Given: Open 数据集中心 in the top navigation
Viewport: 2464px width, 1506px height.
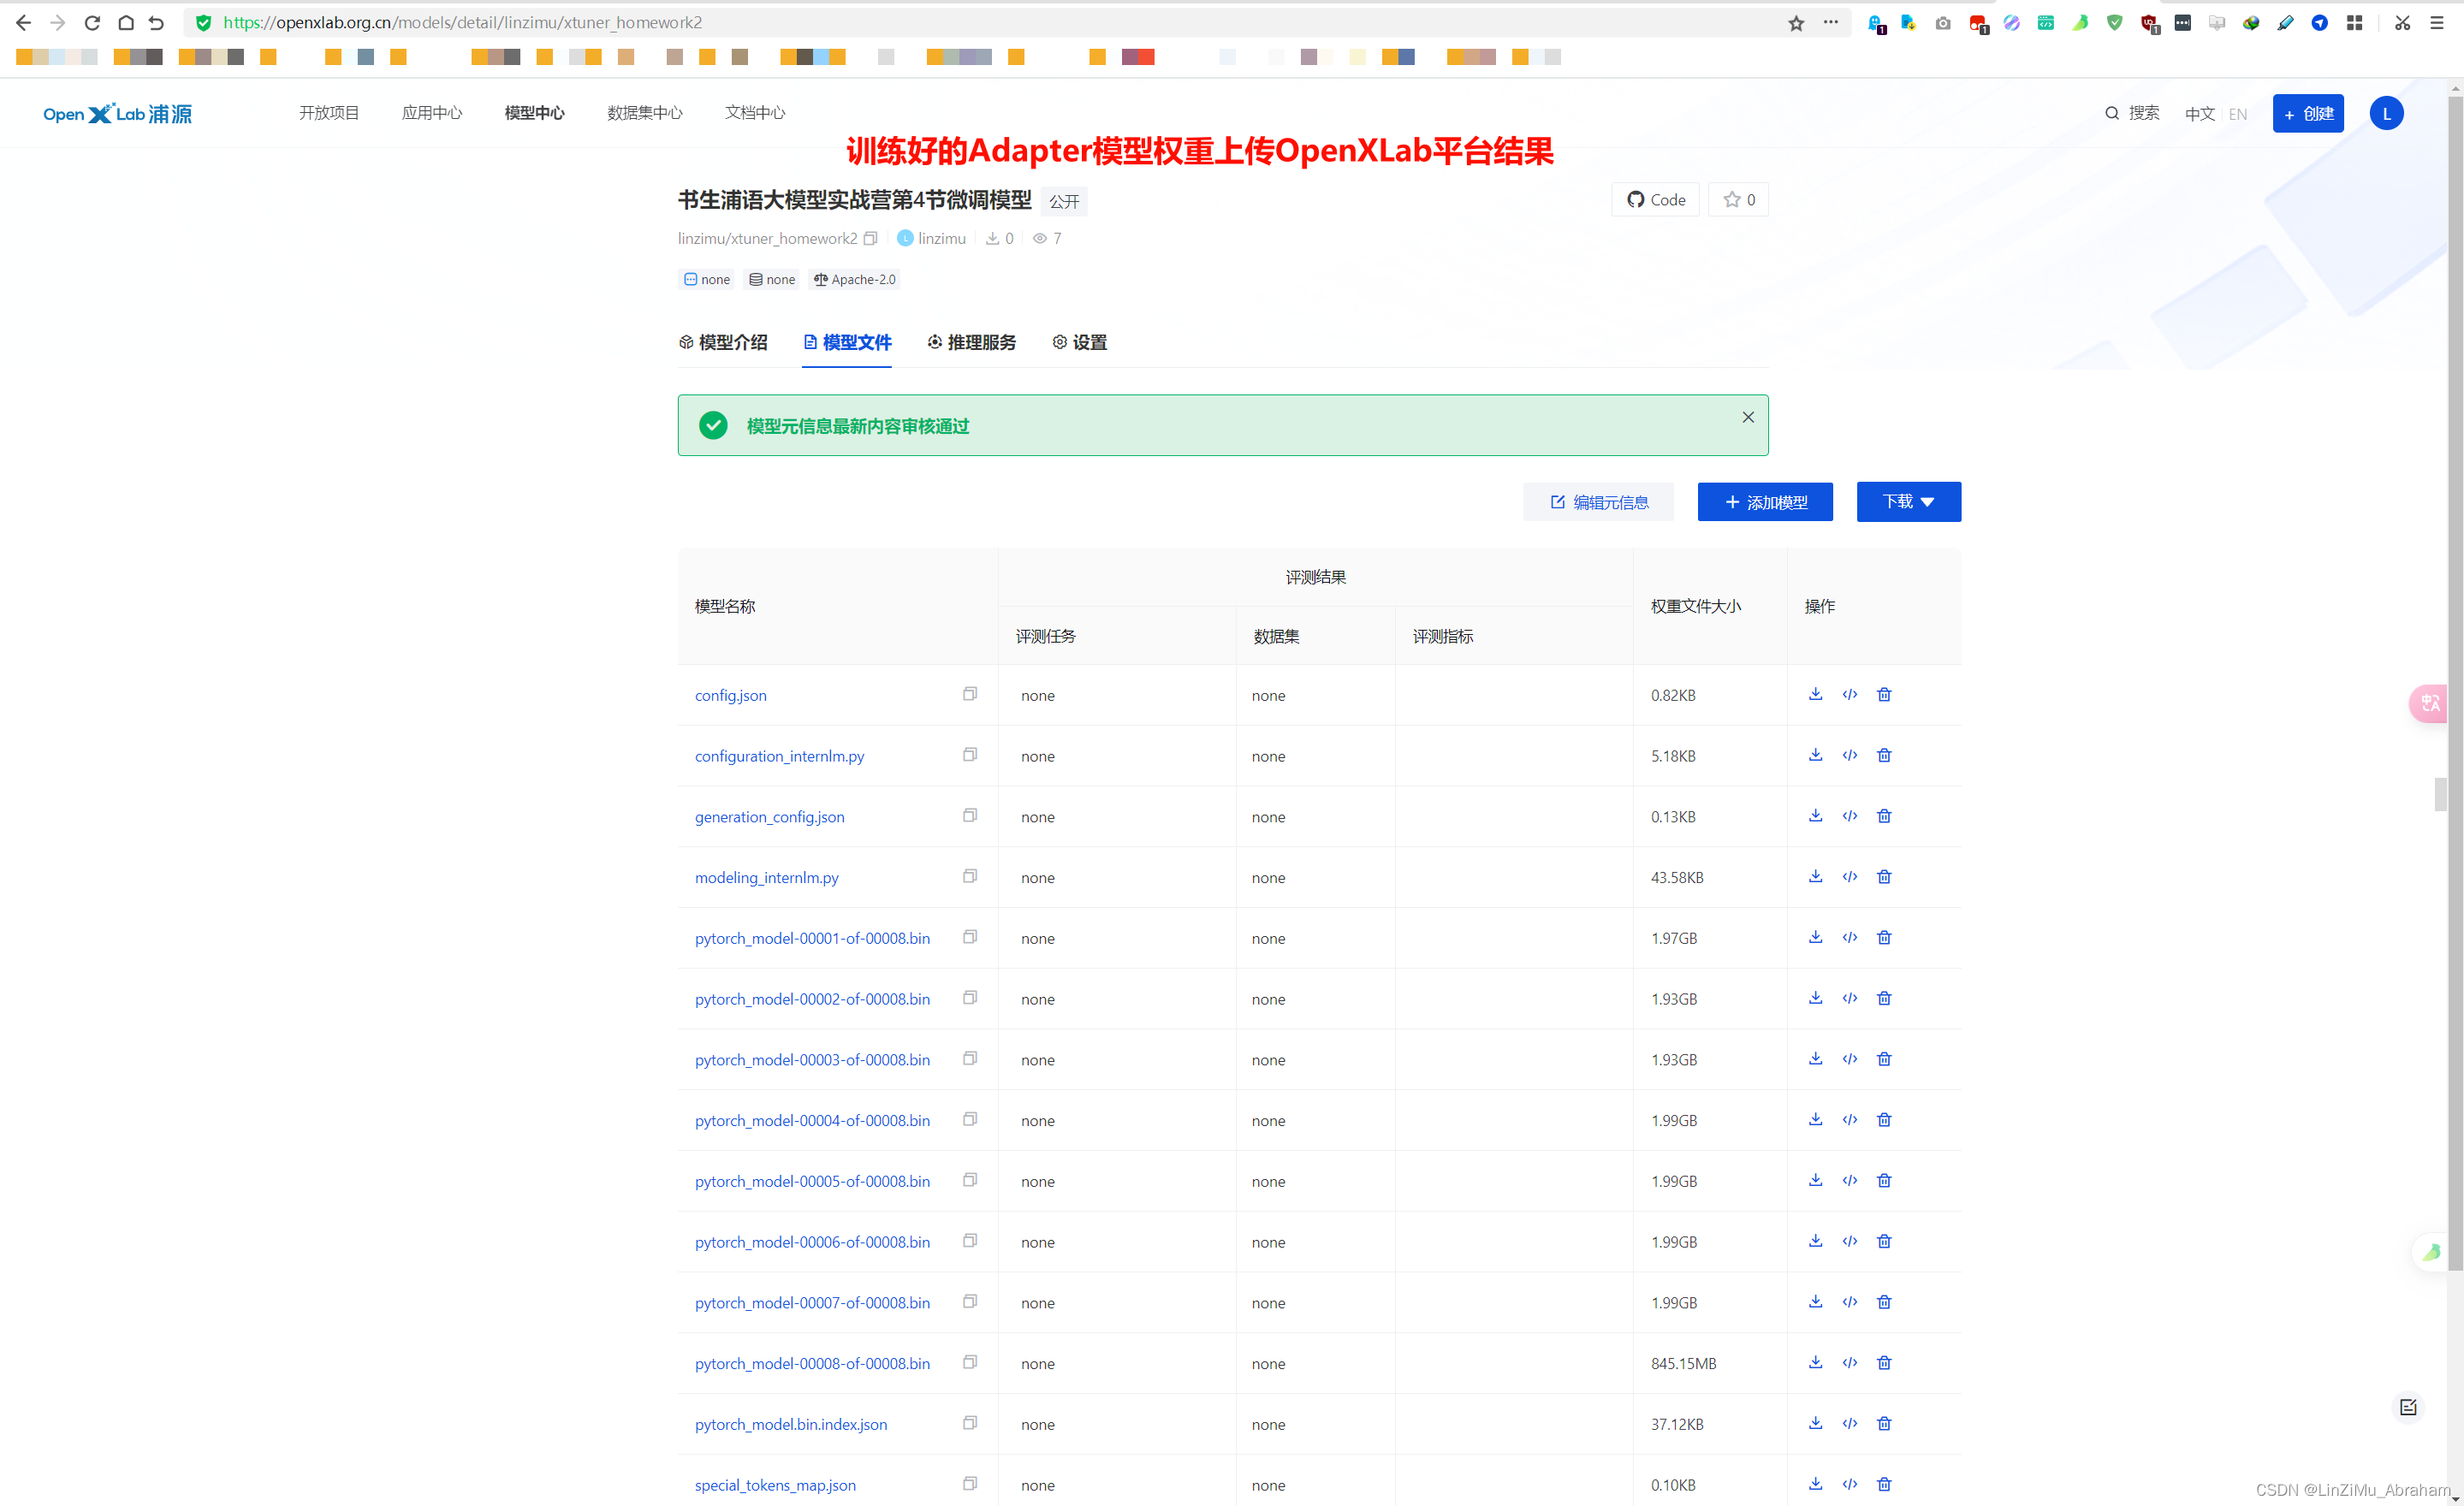Looking at the screenshot, I should (645, 113).
